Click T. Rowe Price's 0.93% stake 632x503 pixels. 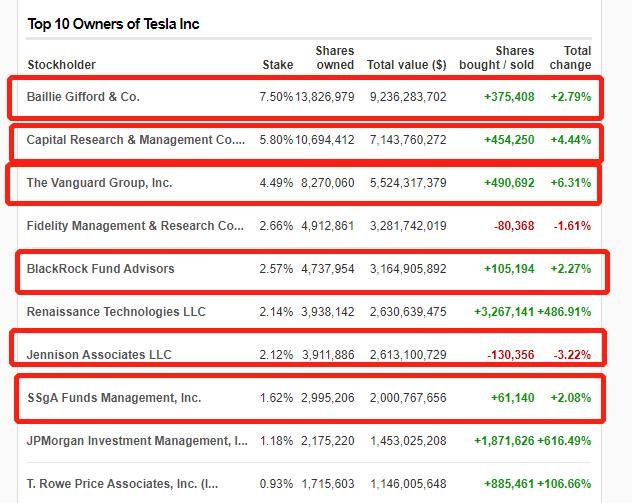tap(276, 484)
